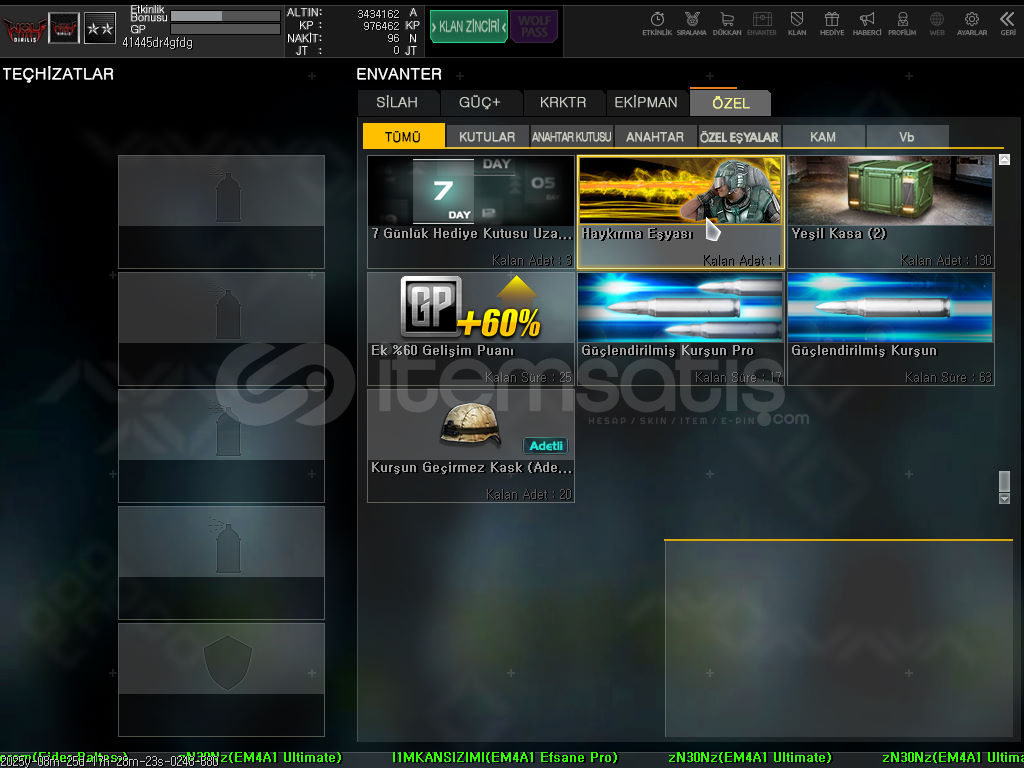The image size is (1024, 768).
Task: Click the TEÇHİZATLAR heading
Action: [58, 74]
